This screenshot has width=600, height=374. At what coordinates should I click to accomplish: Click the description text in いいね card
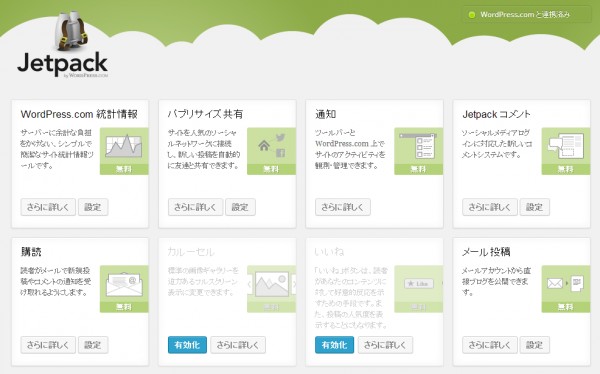click(x=351, y=298)
